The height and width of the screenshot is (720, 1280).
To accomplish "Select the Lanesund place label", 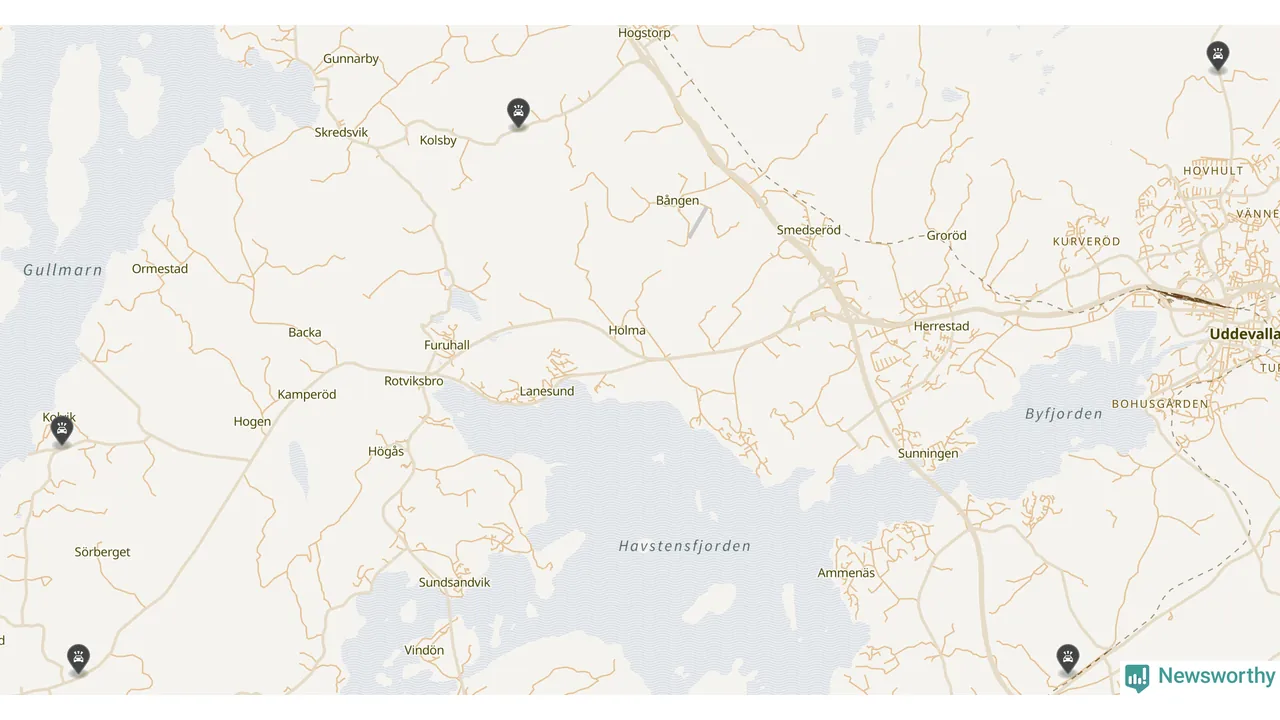I will tap(547, 391).
